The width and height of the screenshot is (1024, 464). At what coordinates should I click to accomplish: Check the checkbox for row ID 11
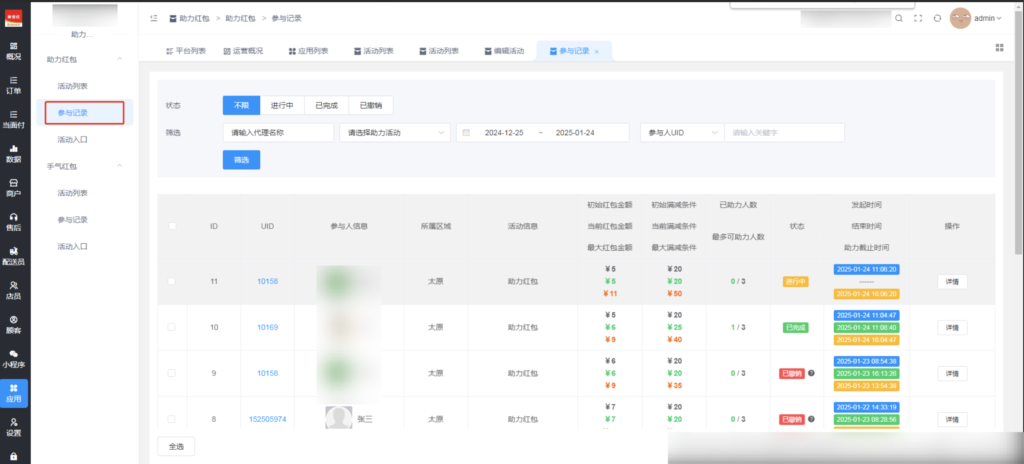point(172,281)
